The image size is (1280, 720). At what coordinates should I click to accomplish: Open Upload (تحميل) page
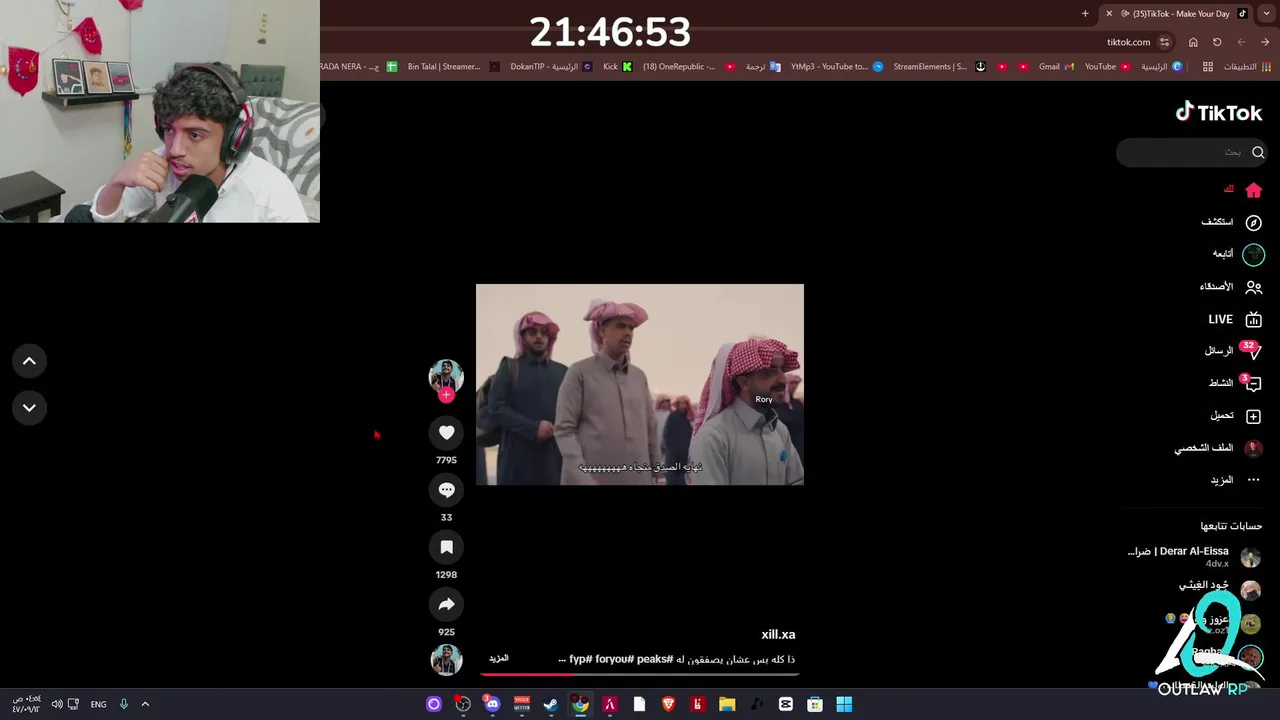click(1236, 415)
